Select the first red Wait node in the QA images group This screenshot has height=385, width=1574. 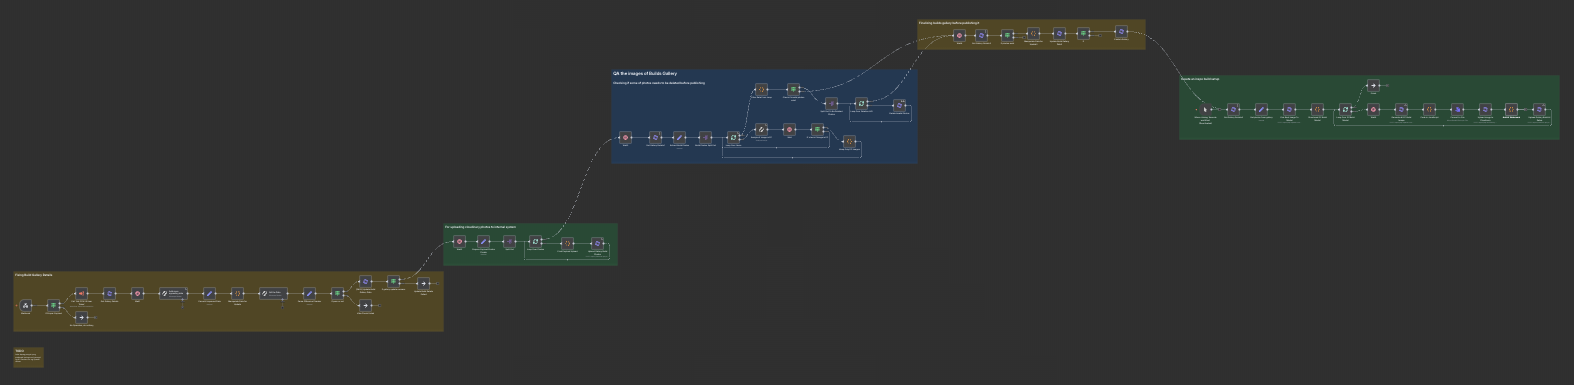625,137
